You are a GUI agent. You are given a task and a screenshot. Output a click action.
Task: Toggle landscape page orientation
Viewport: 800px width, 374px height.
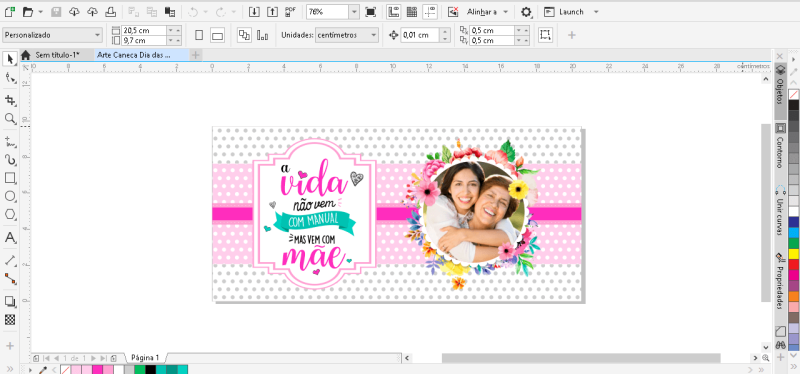tap(218, 35)
